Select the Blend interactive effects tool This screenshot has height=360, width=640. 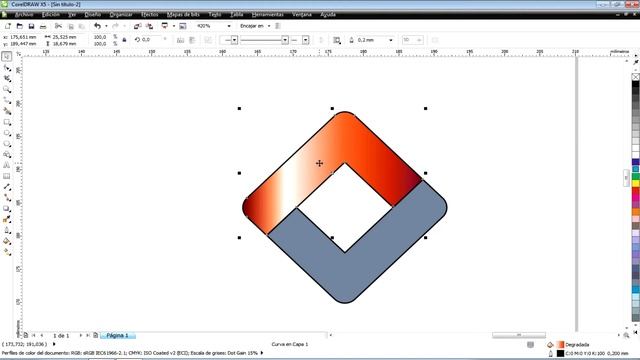(x=7, y=209)
